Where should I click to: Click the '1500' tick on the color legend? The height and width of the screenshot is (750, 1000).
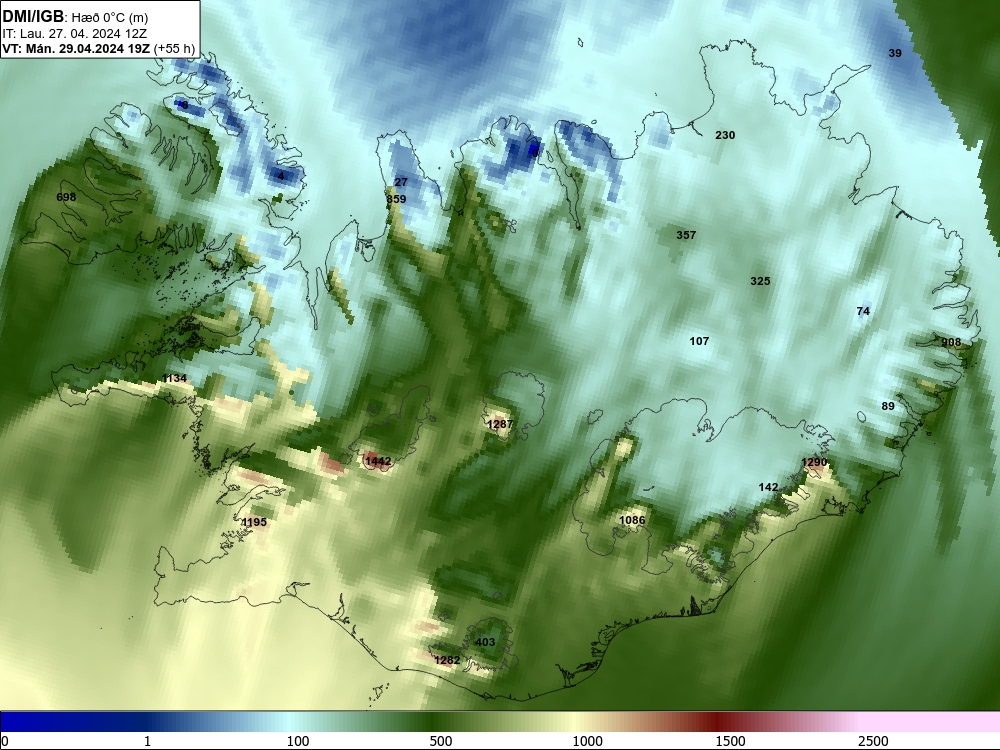pos(730,741)
